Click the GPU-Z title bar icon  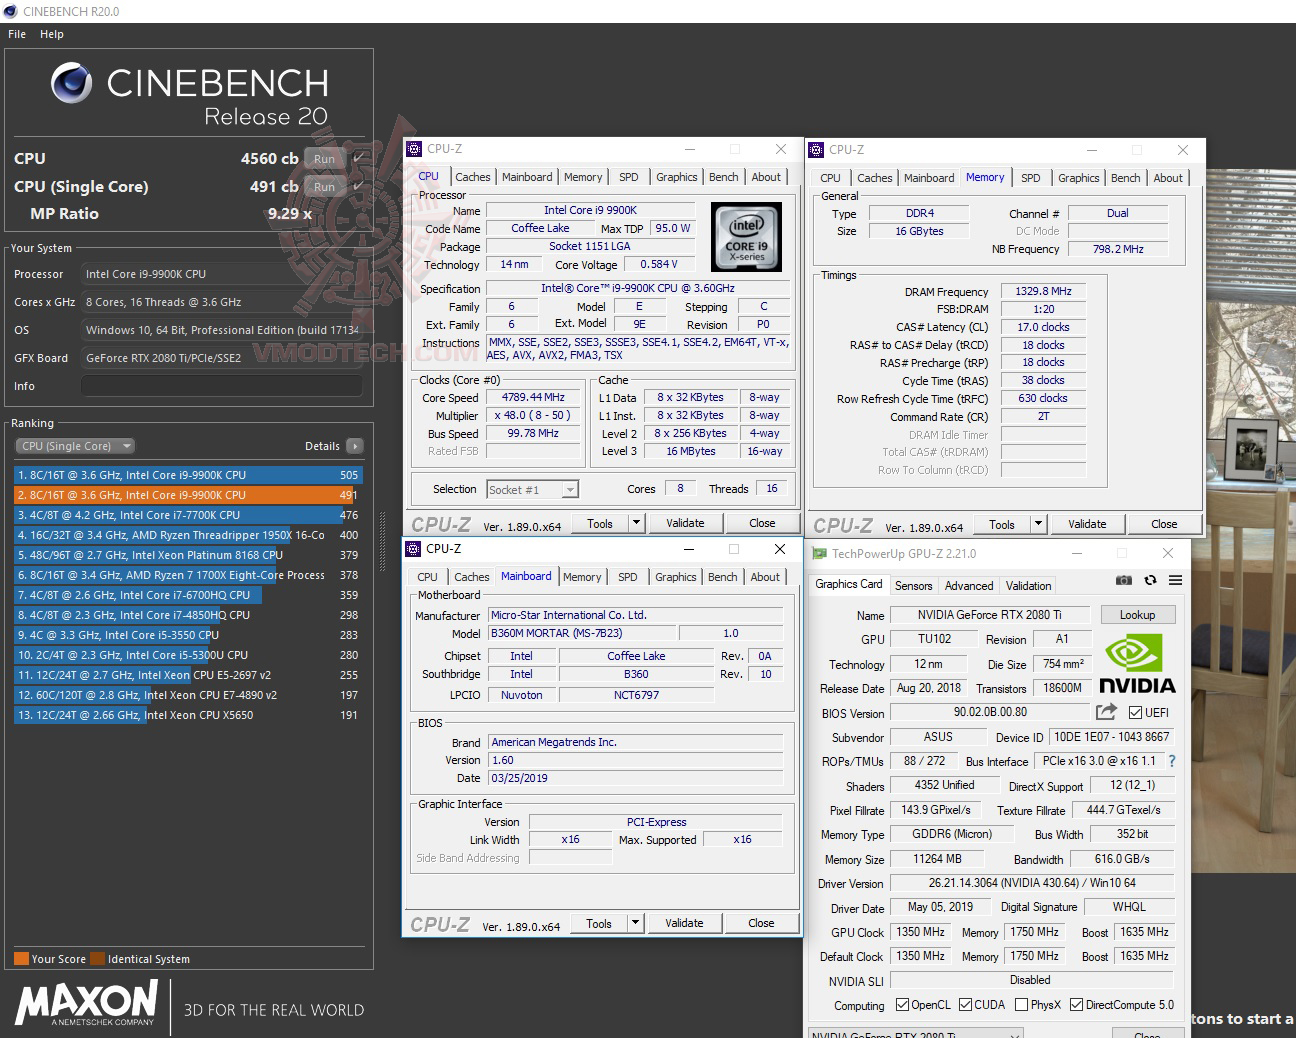pos(820,553)
